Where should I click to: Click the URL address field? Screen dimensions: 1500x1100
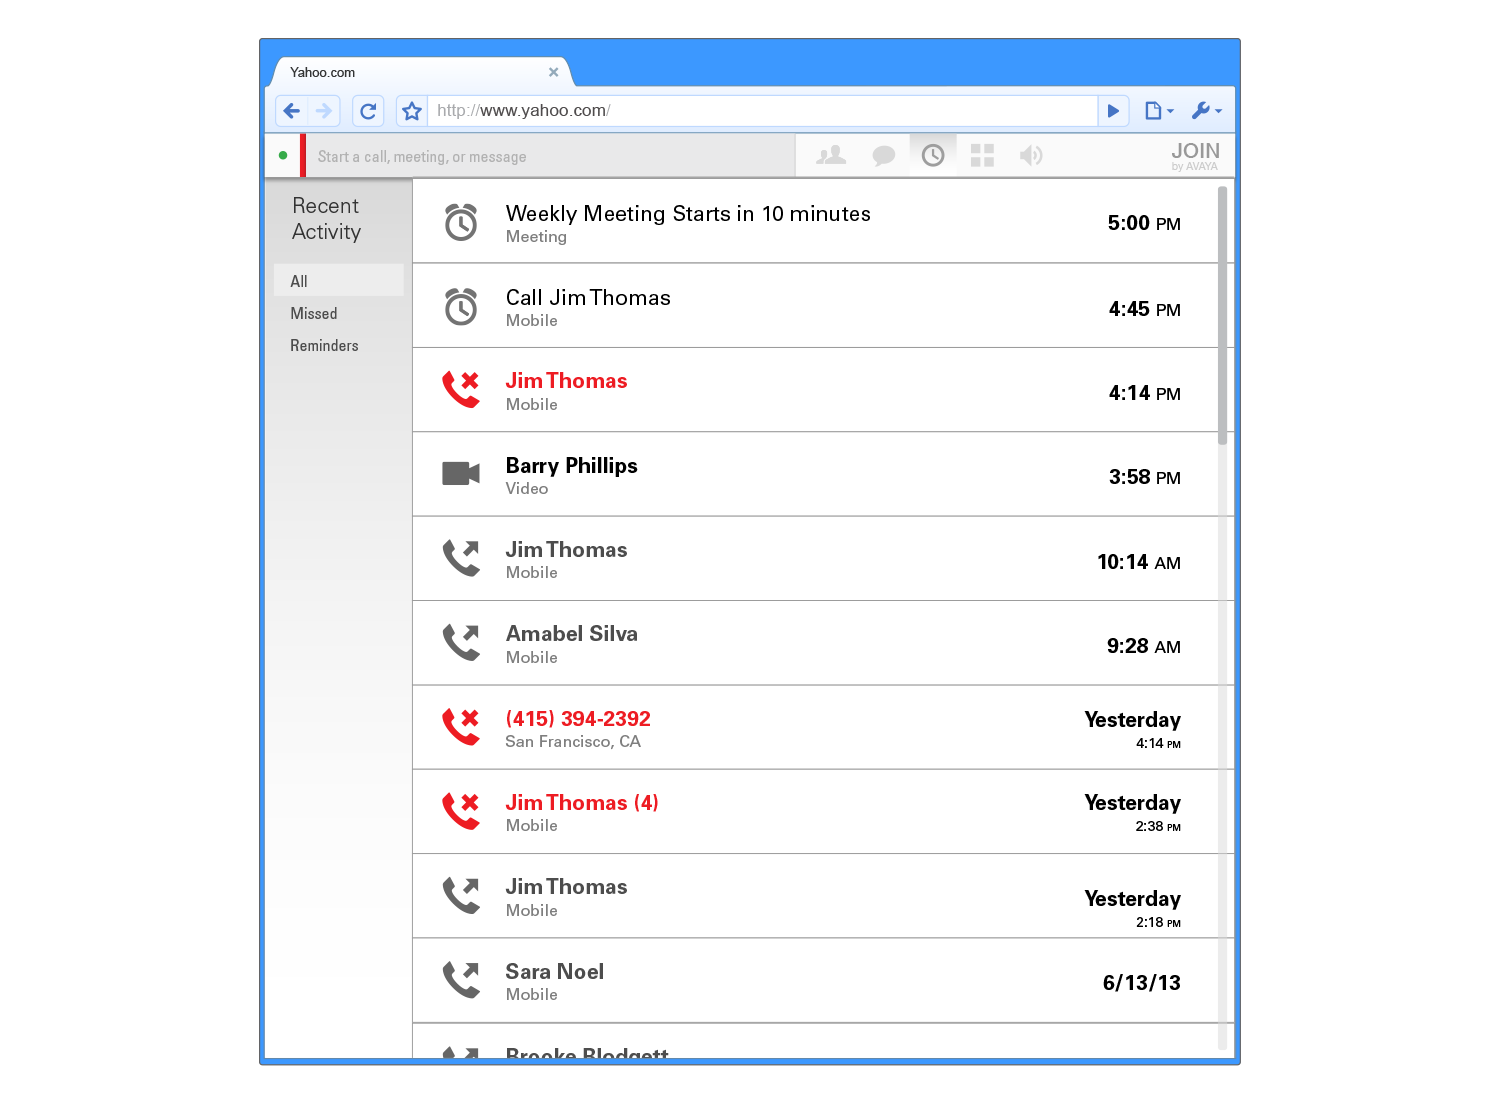pyautogui.click(x=762, y=111)
